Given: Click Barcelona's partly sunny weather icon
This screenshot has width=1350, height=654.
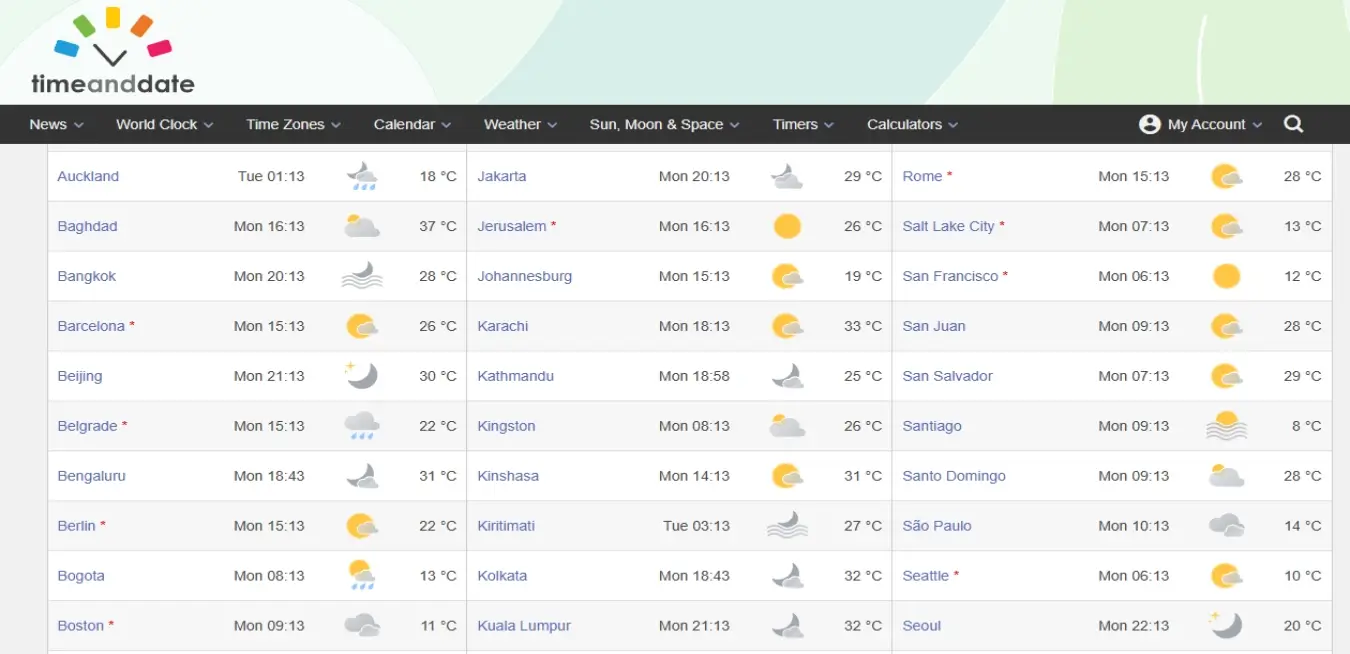Looking at the screenshot, I should [361, 326].
